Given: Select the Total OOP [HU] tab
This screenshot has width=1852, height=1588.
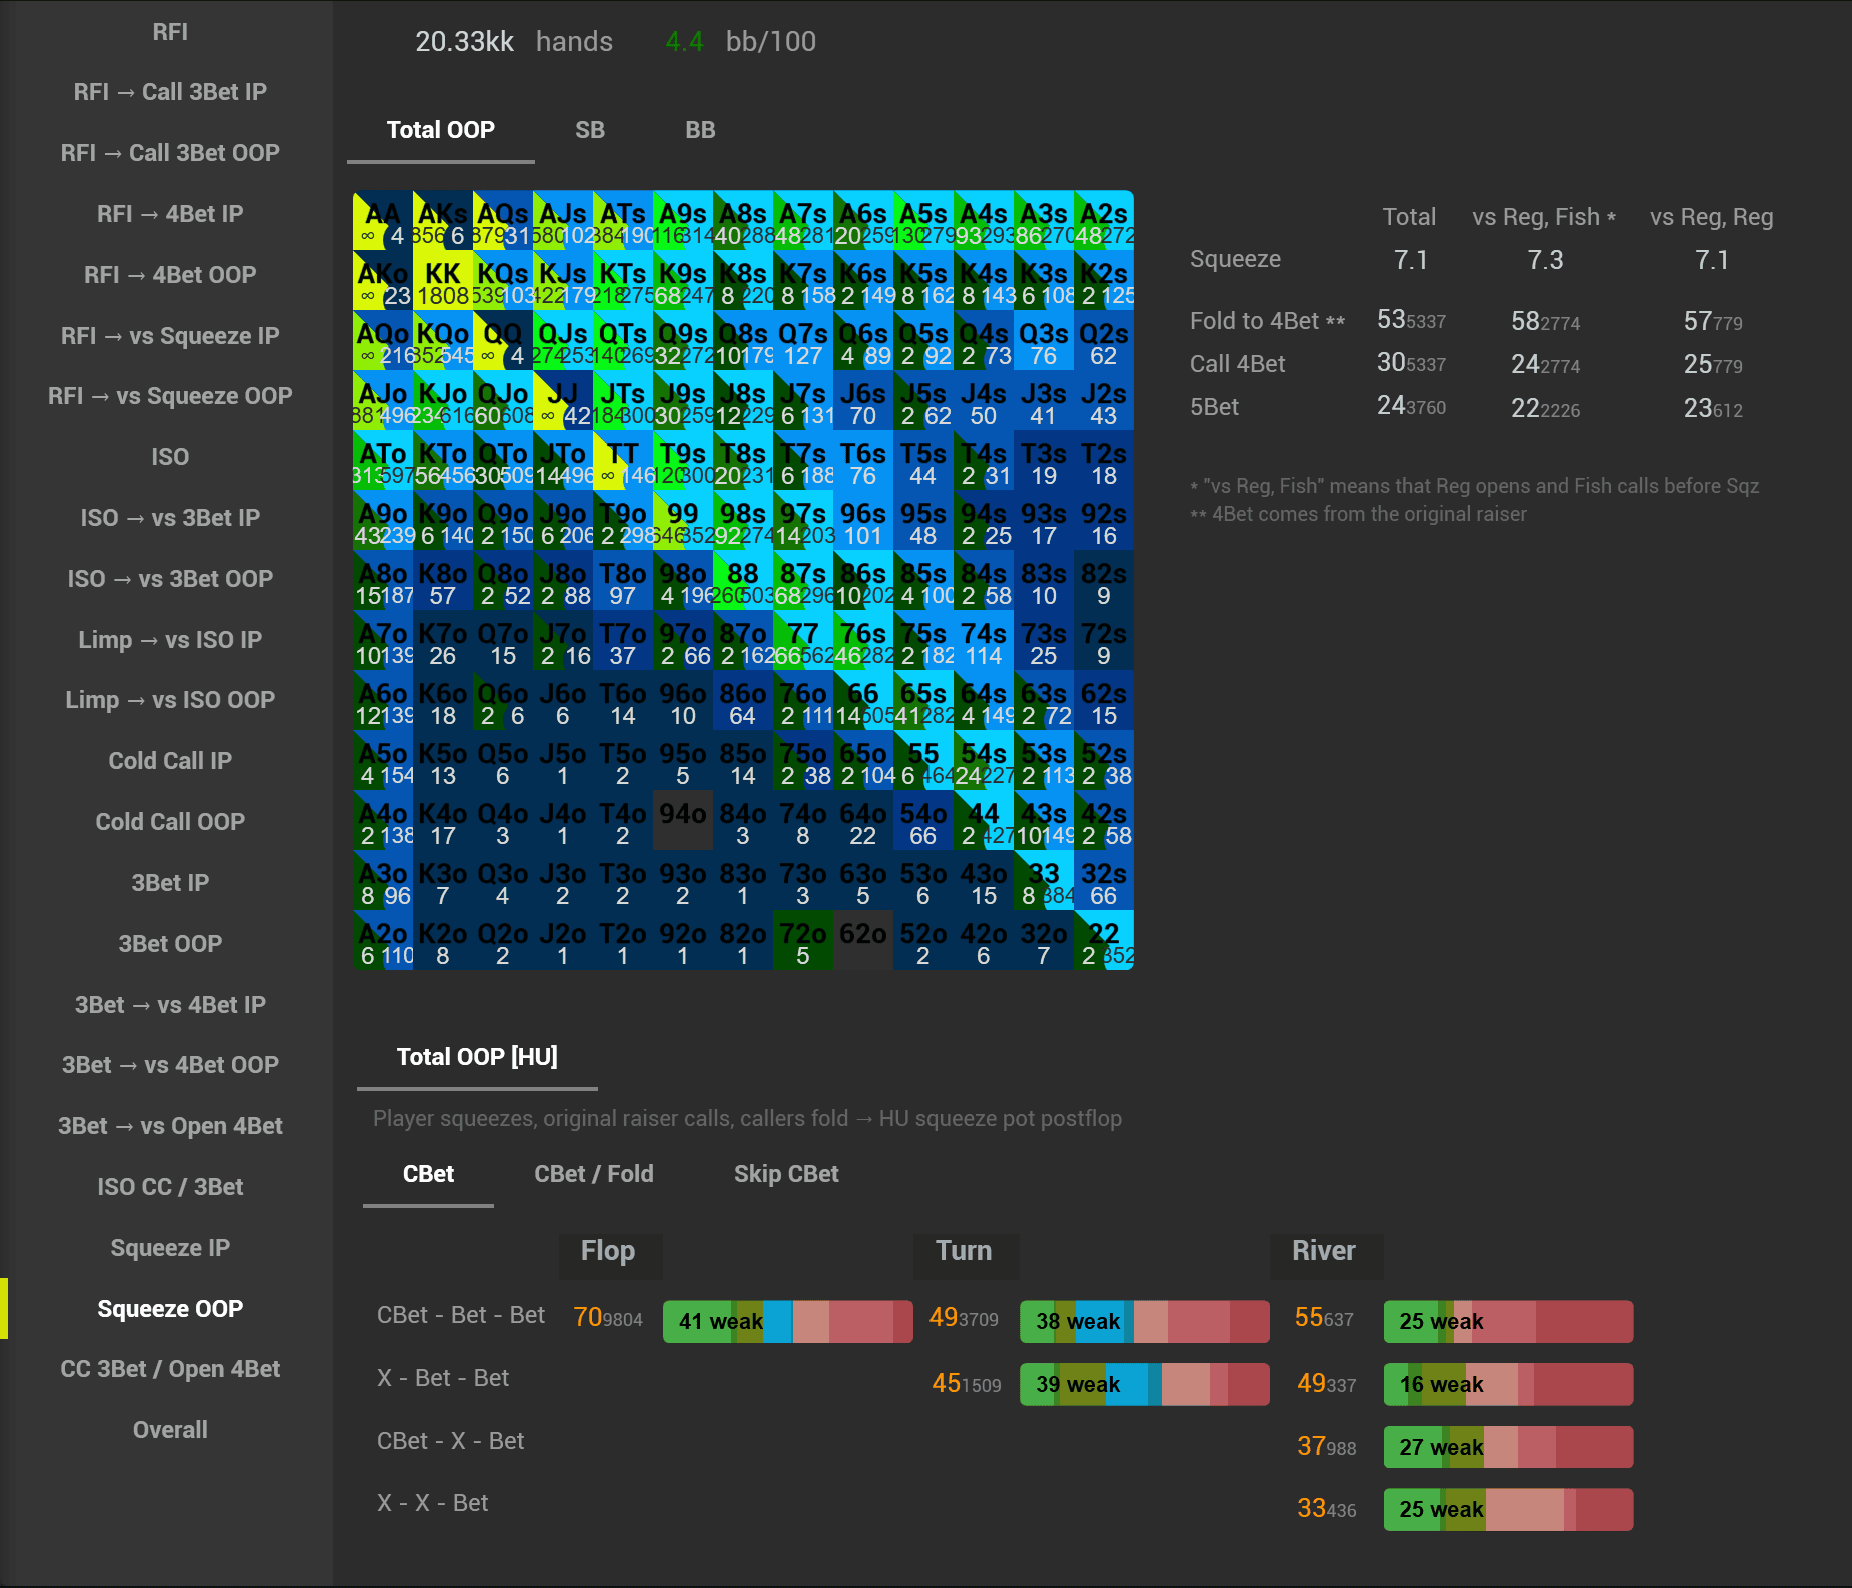Looking at the screenshot, I should tap(477, 1057).
